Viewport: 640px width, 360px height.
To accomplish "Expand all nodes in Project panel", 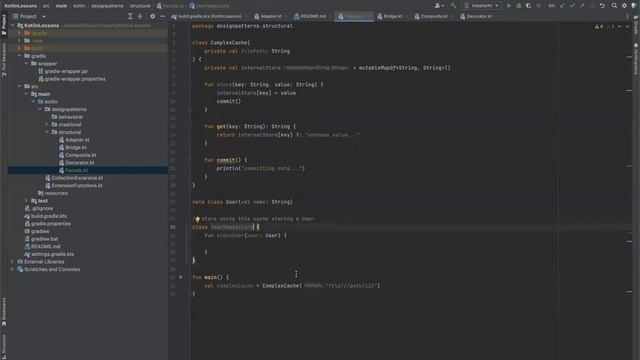I will click(130, 16).
